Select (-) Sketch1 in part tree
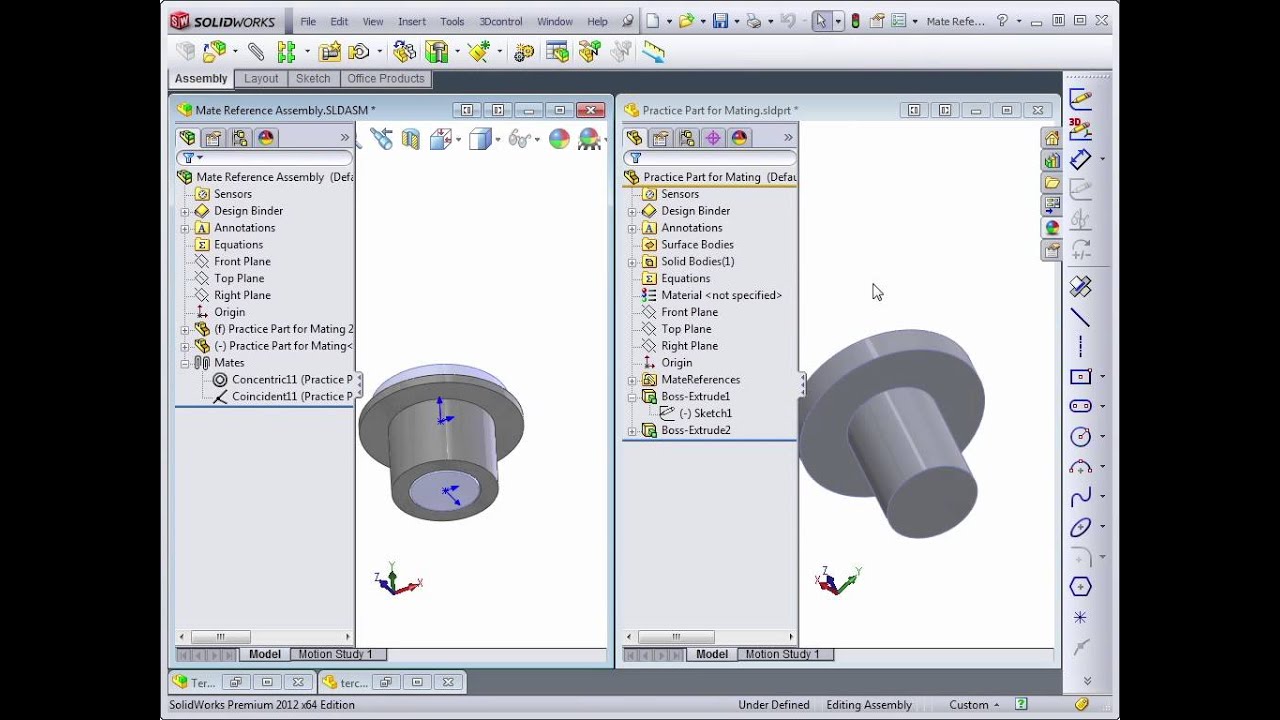This screenshot has height=720, width=1280. pos(695,413)
